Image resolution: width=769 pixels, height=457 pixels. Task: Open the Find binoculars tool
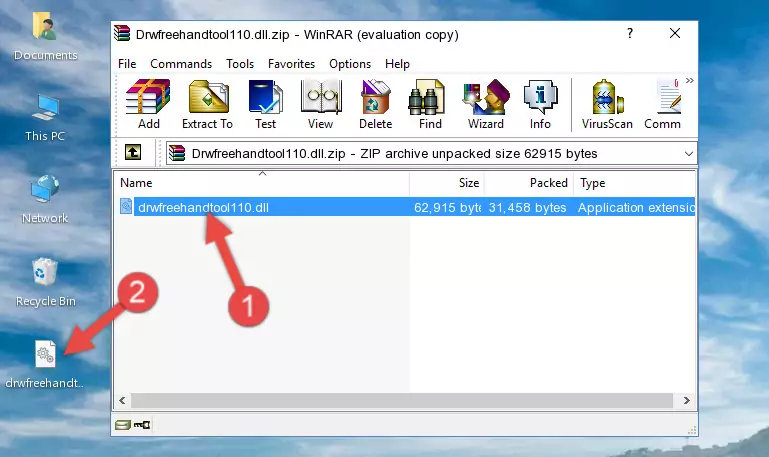click(x=430, y=104)
